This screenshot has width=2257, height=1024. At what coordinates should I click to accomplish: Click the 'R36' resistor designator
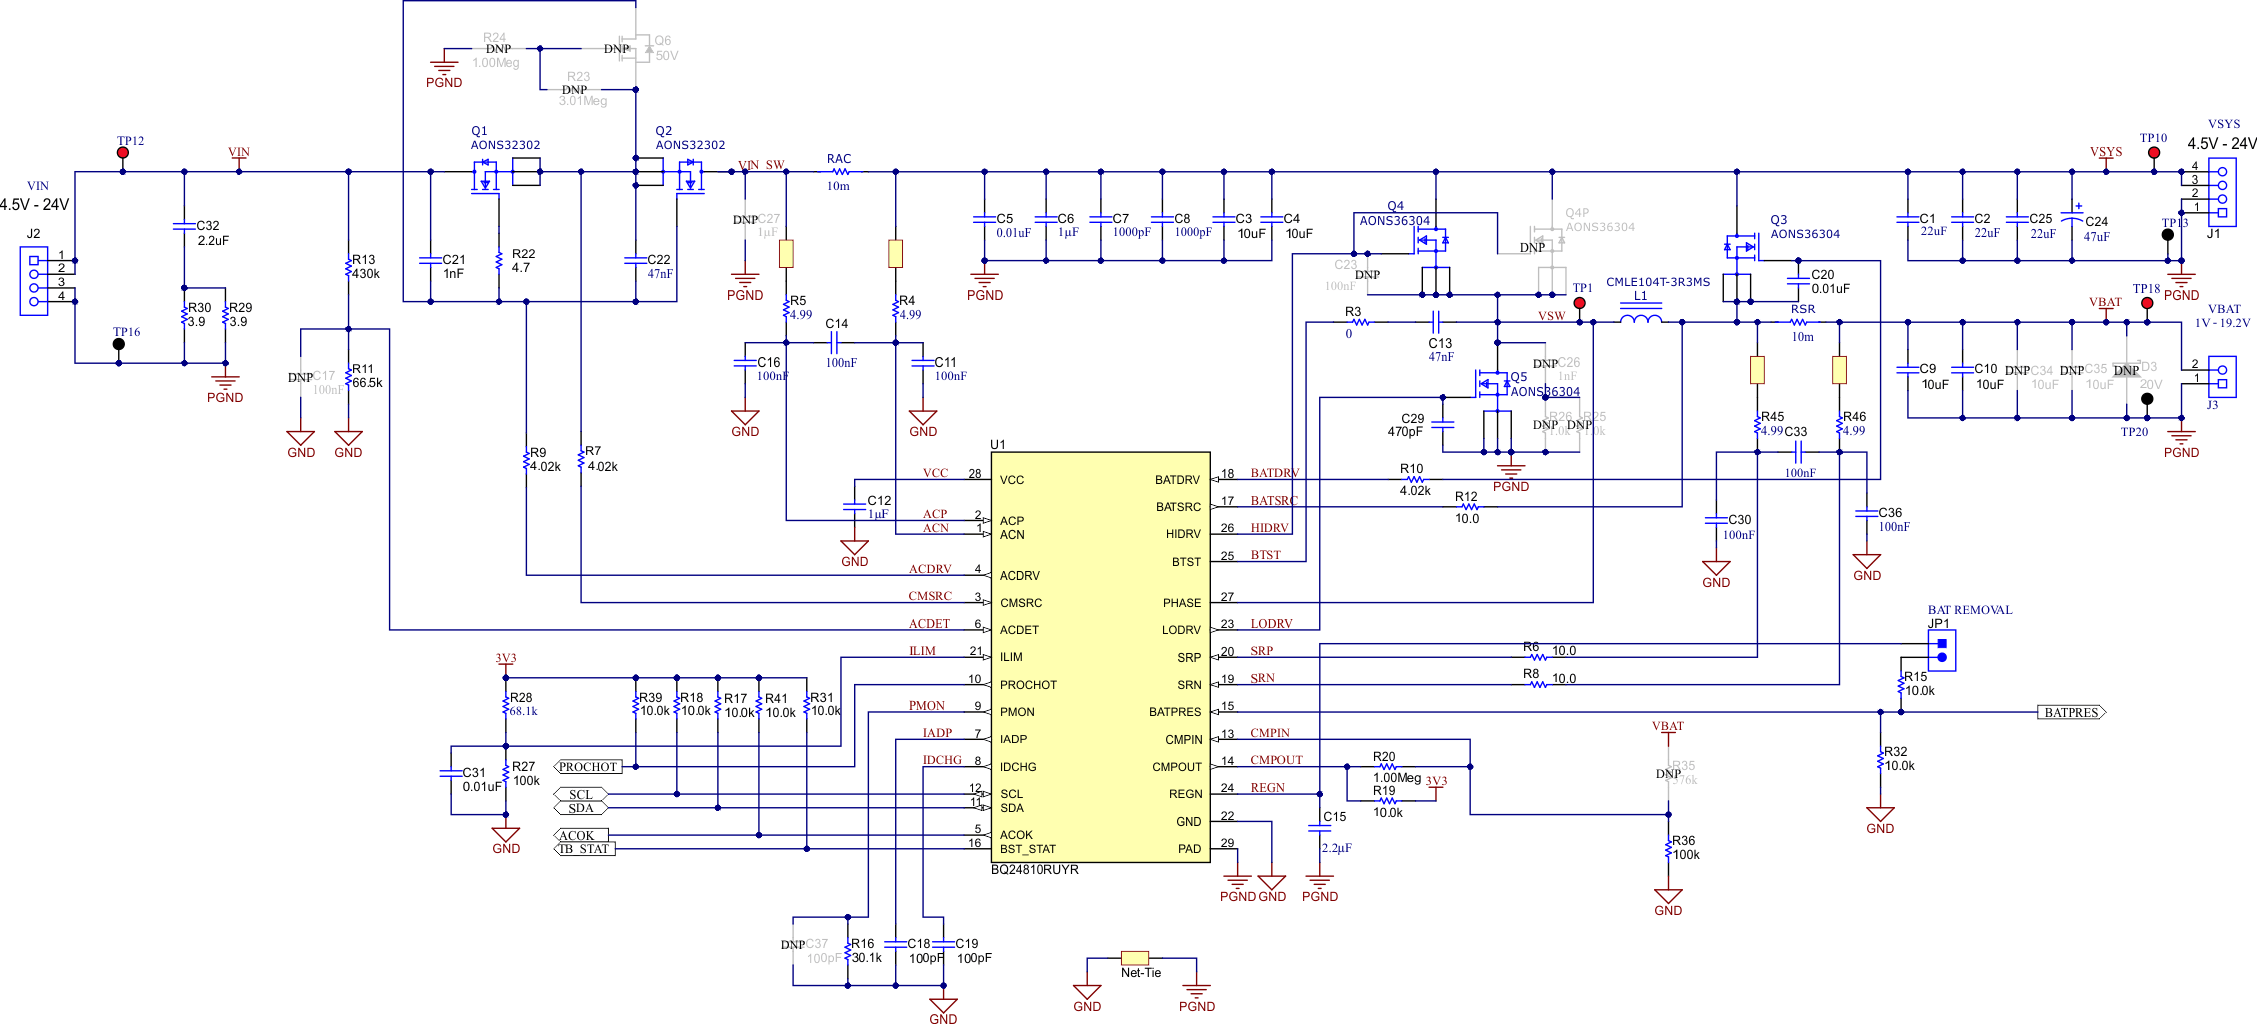[x=1684, y=841]
